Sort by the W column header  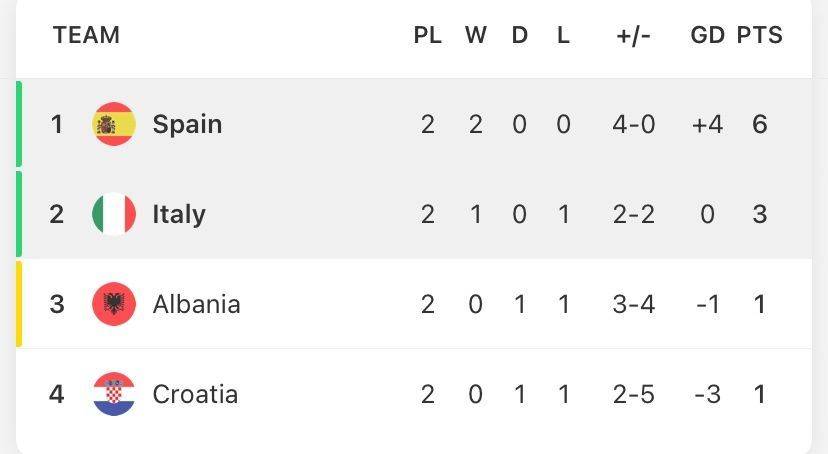point(475,35)
